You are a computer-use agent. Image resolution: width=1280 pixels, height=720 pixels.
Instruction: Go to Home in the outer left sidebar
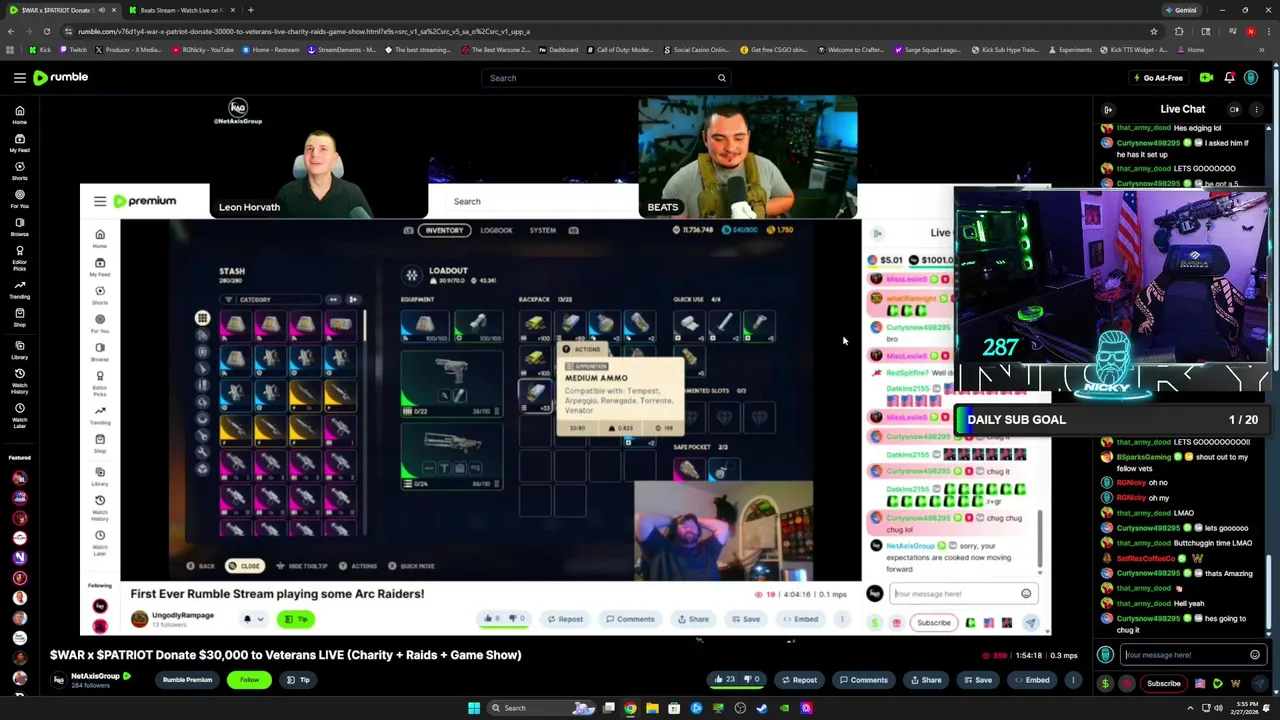coord(19,115)
